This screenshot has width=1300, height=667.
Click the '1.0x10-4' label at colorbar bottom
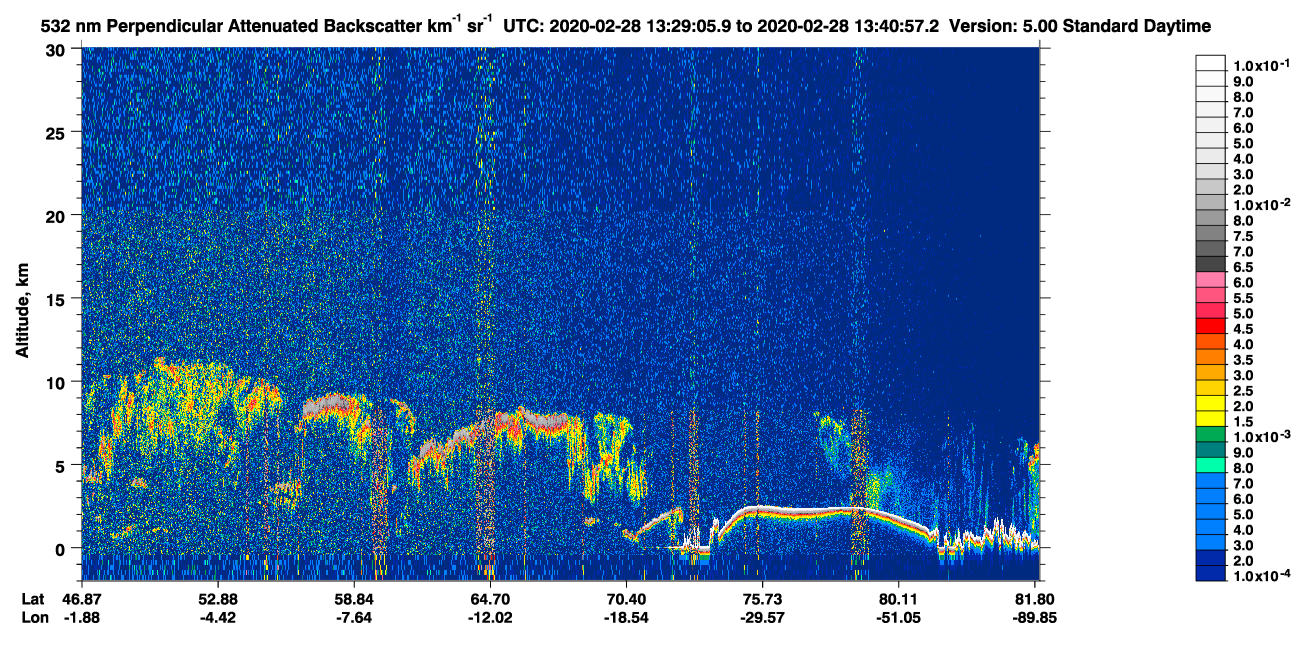(x=1261, y=576)
